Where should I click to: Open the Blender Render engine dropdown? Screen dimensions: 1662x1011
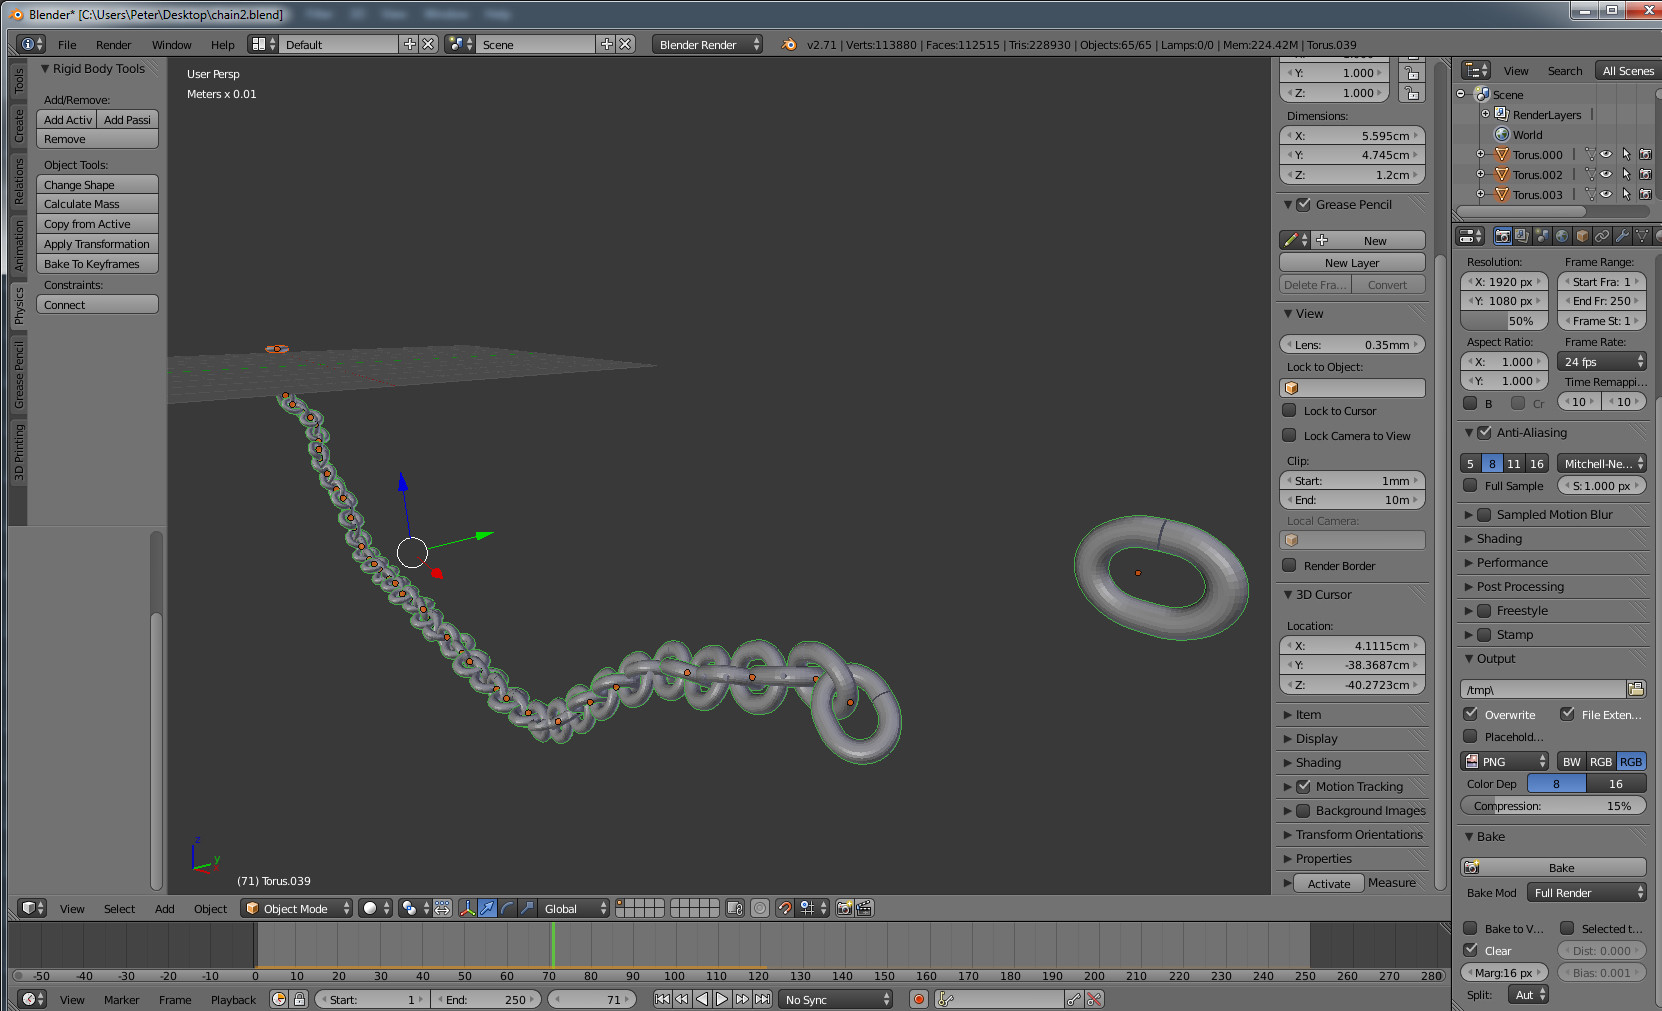pos(707,44)
